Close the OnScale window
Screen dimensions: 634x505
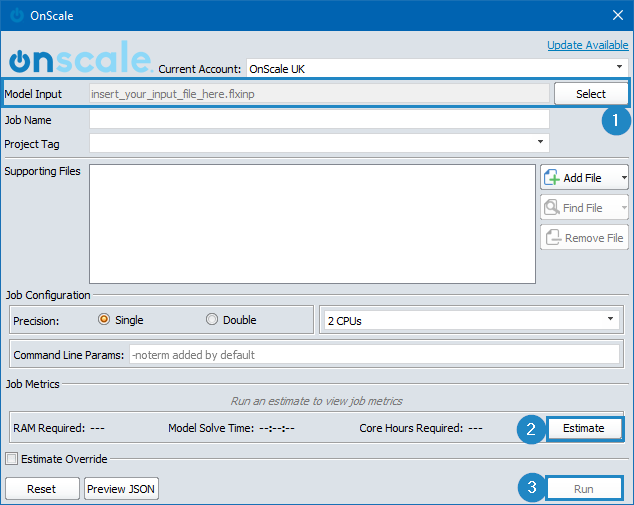point(617,15)
